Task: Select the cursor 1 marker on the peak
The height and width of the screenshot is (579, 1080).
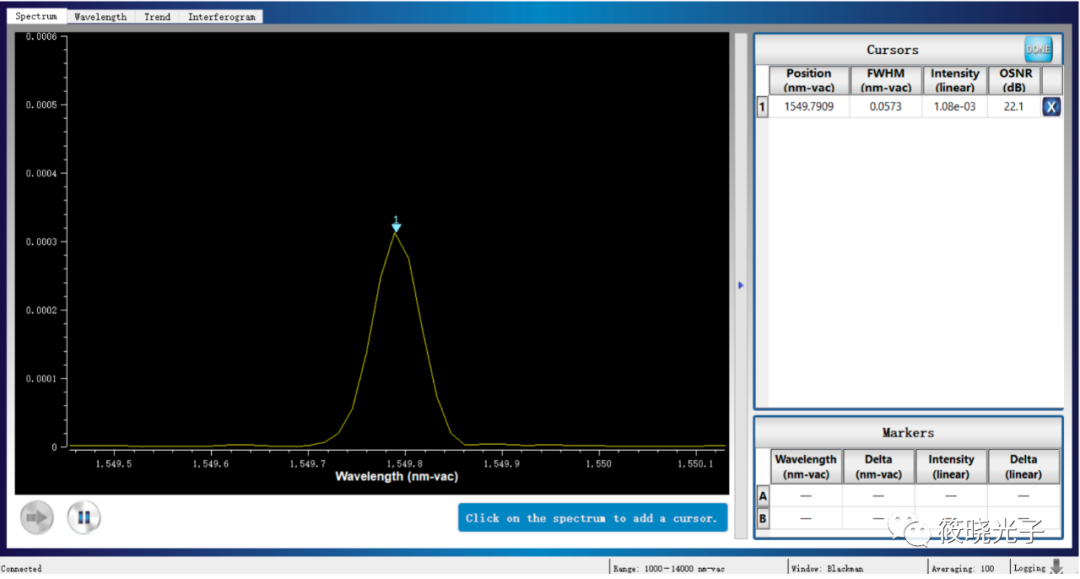Action: click(396, 225)
